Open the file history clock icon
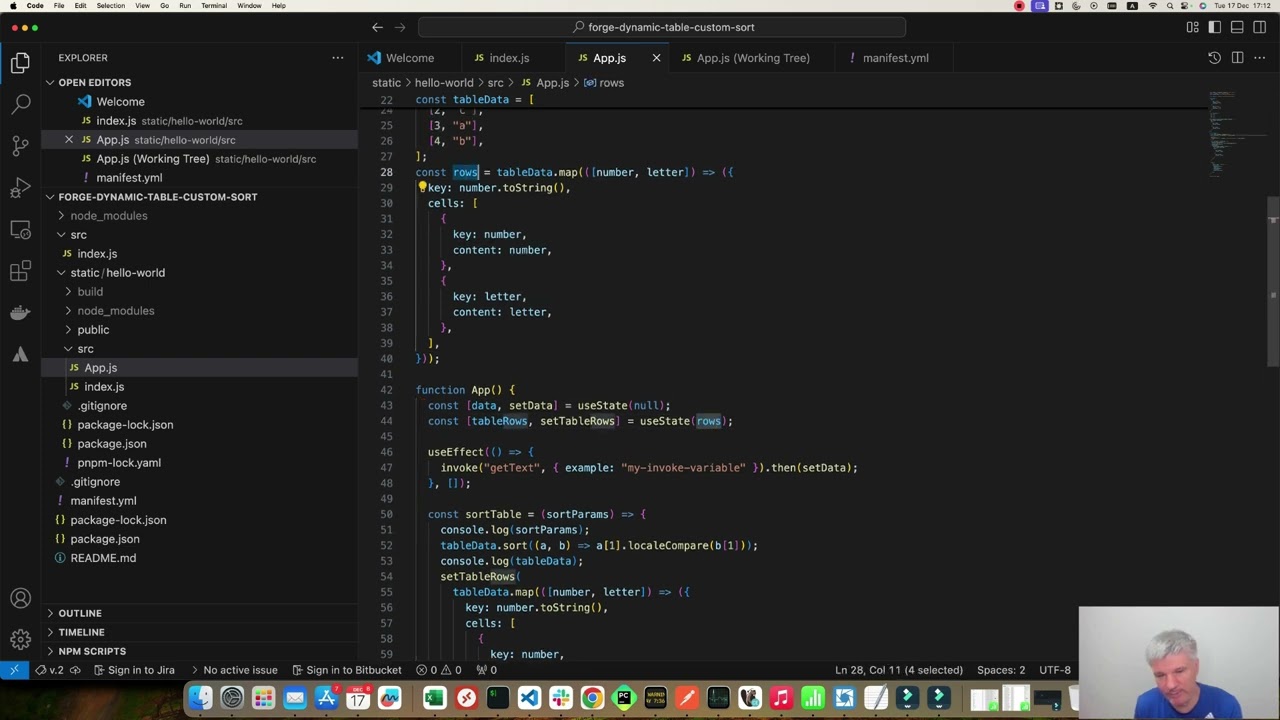The image size is (1280, 720). (x=1214, y=58)
